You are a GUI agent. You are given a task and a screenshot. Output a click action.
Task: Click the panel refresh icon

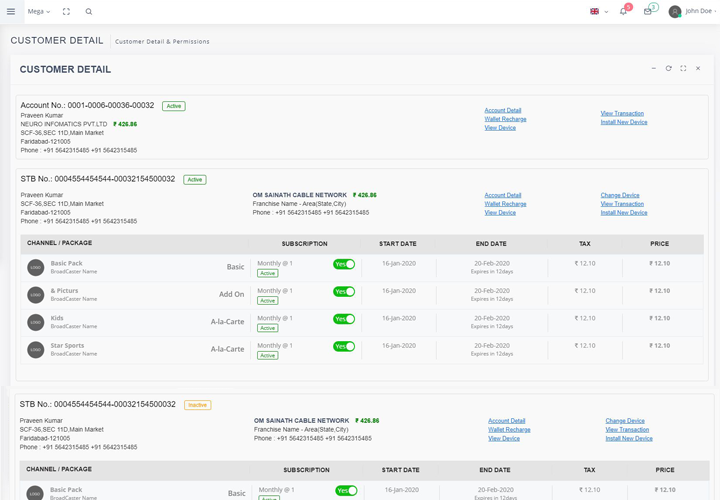pos(668,69)
